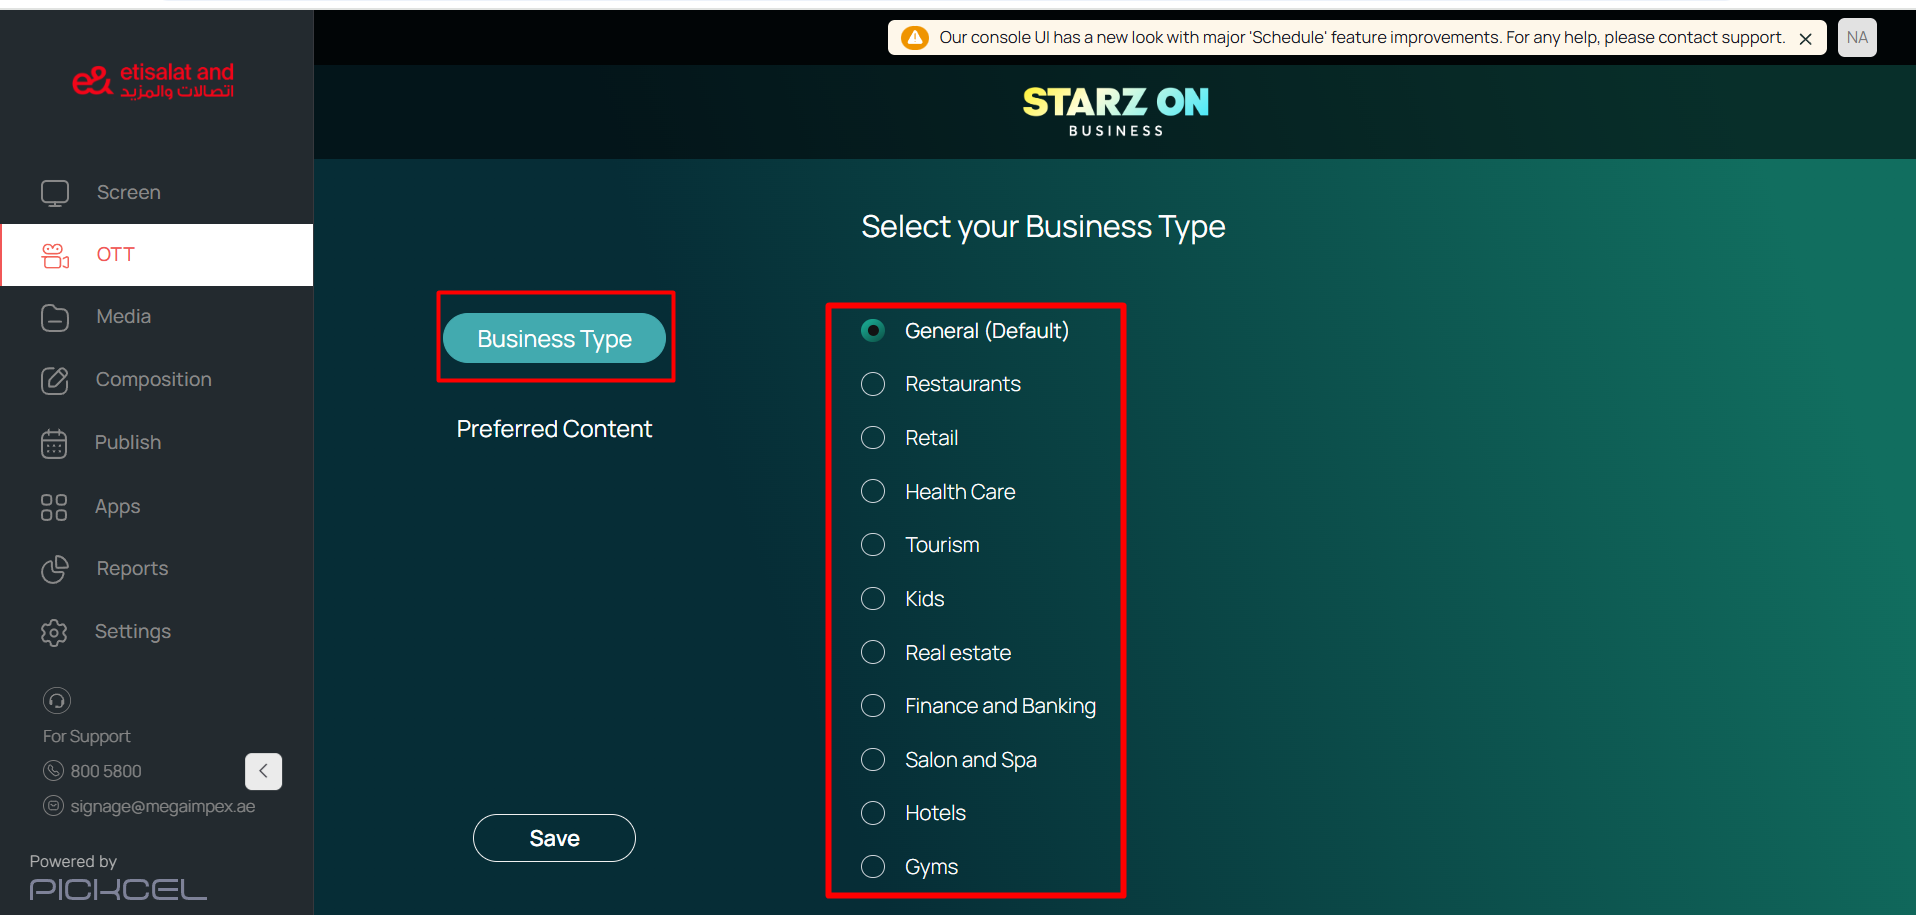Click the support headset icon
This screenshot has width=1916, height=915.
(x=57, y=701)
